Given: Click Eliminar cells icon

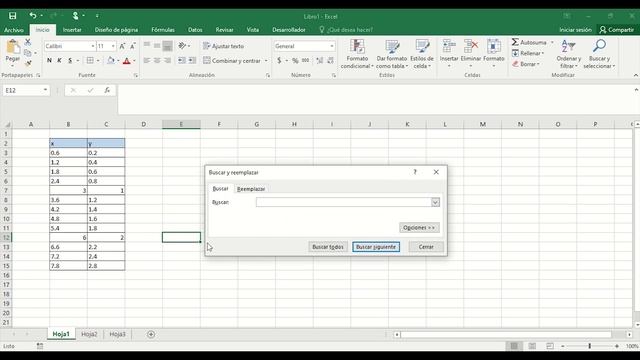Looking at the screenshot, I should click(471, 46).
